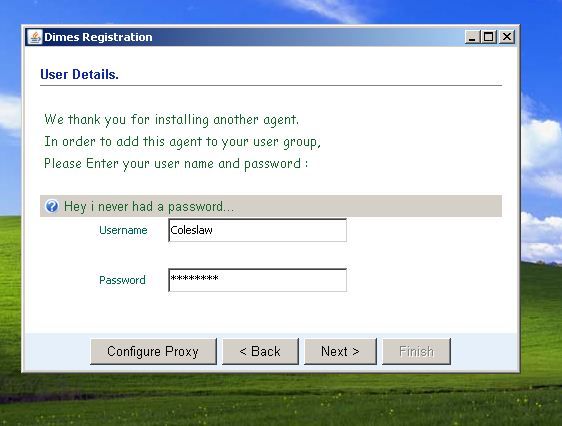Focus the masked Password input field

click(257, 280)
